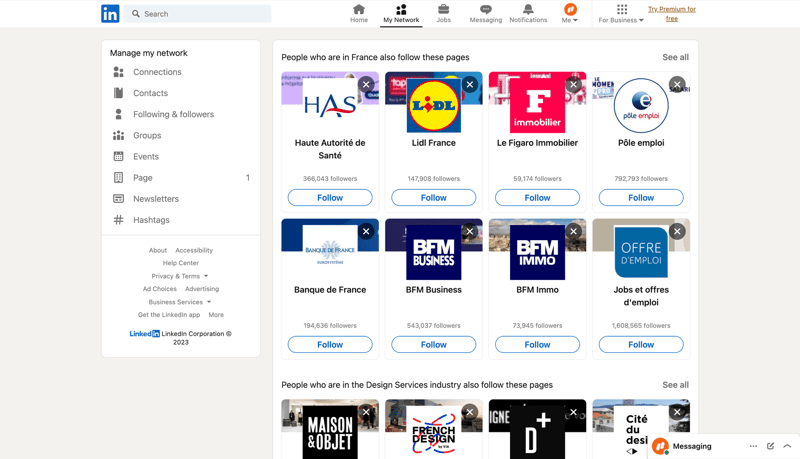Click the Search input field

point(199,14)
